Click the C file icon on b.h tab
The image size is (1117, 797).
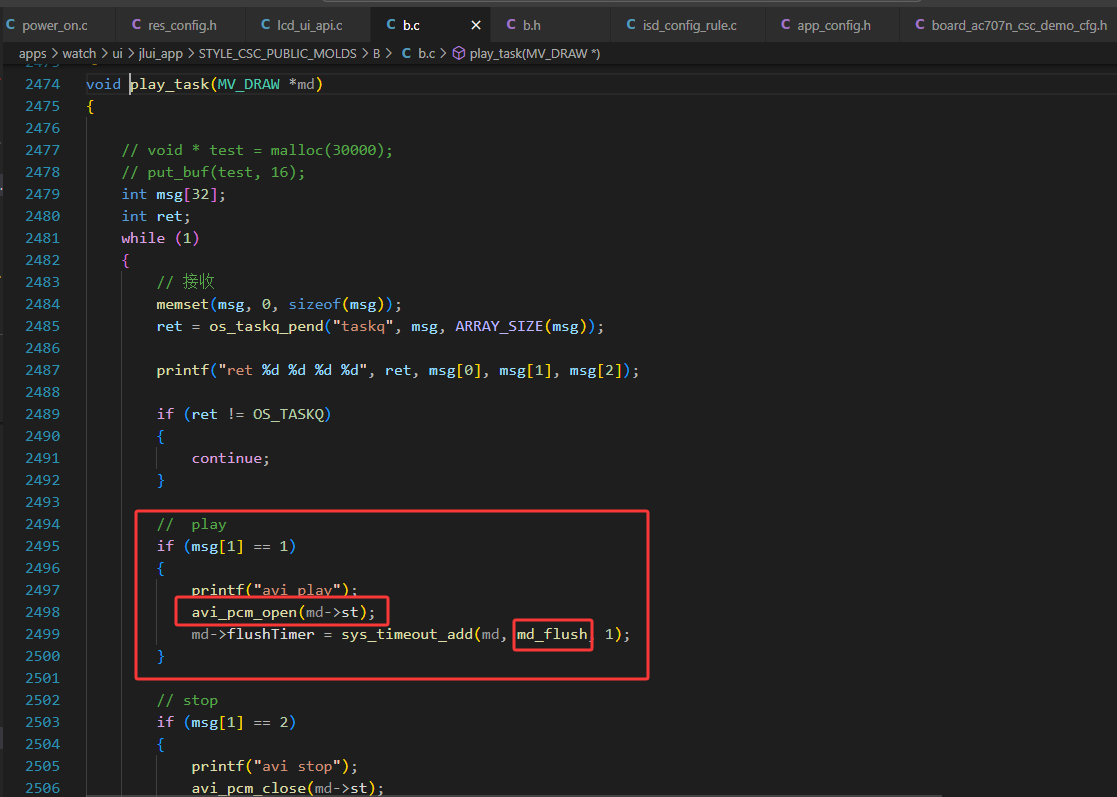click(511, 25)
